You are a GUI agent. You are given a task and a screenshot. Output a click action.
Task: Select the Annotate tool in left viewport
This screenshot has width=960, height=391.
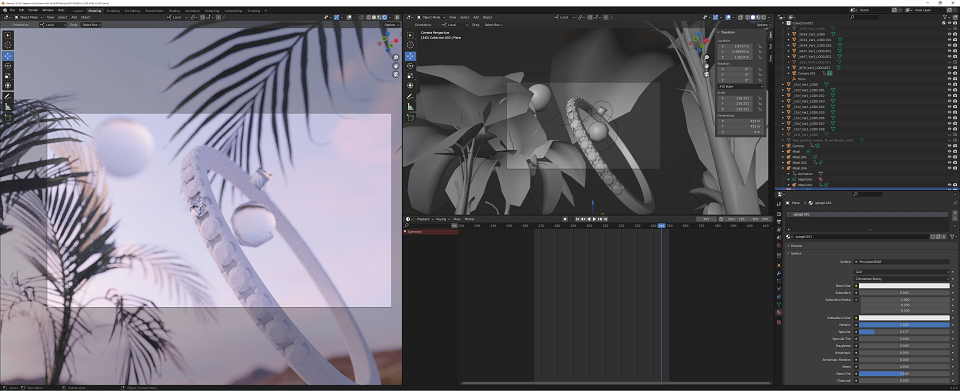[x=8, y=96]
